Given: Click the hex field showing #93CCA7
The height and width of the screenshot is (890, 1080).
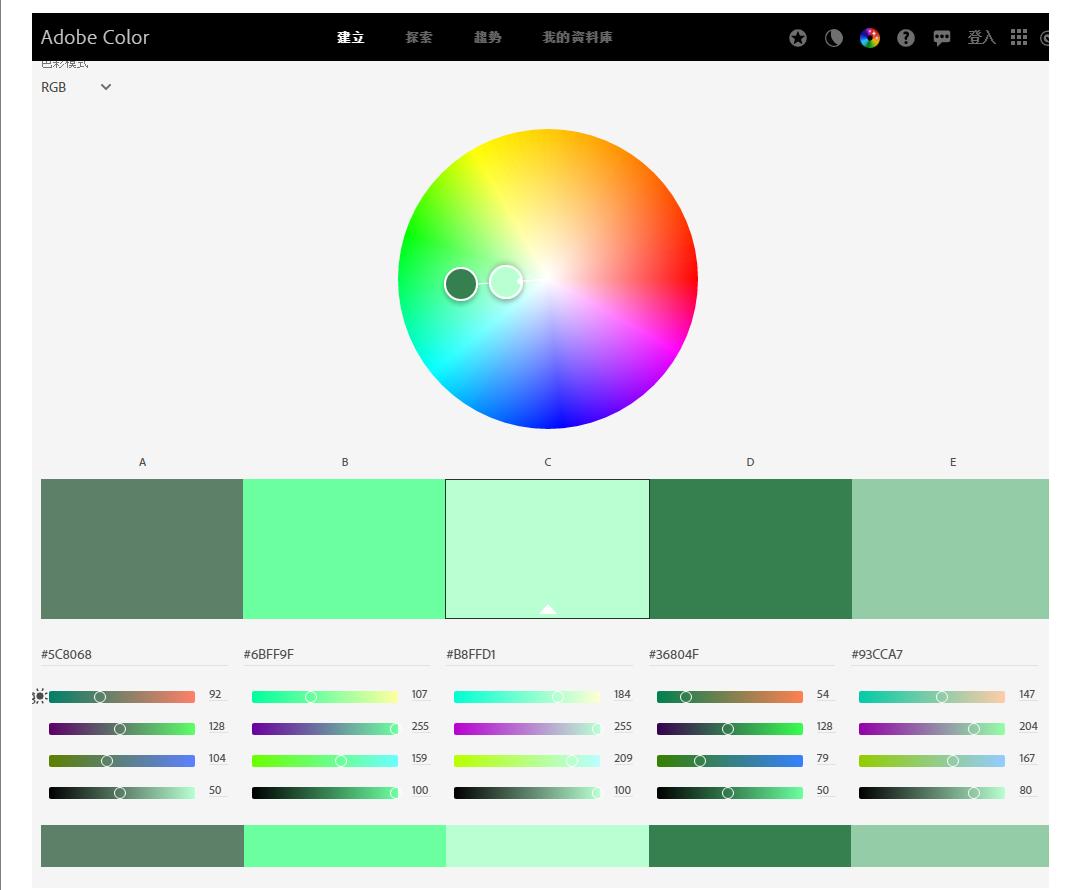Looking at the screenshot, I should [943, 655].
